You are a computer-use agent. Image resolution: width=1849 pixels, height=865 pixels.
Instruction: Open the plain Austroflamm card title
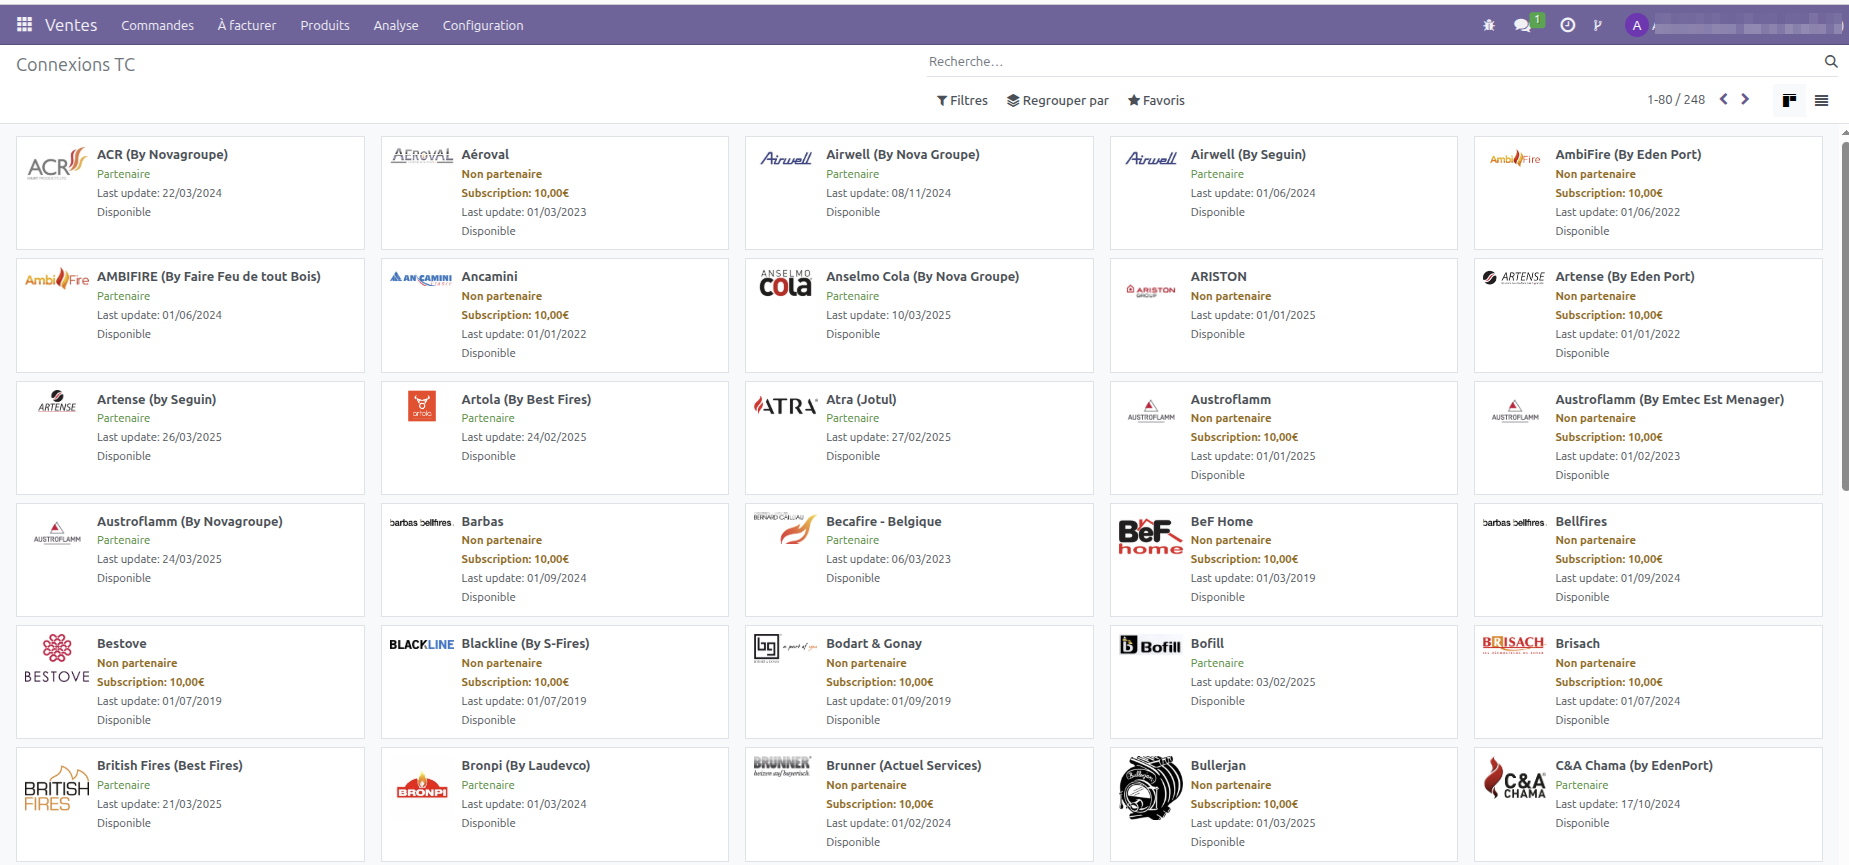point(1231,399)
